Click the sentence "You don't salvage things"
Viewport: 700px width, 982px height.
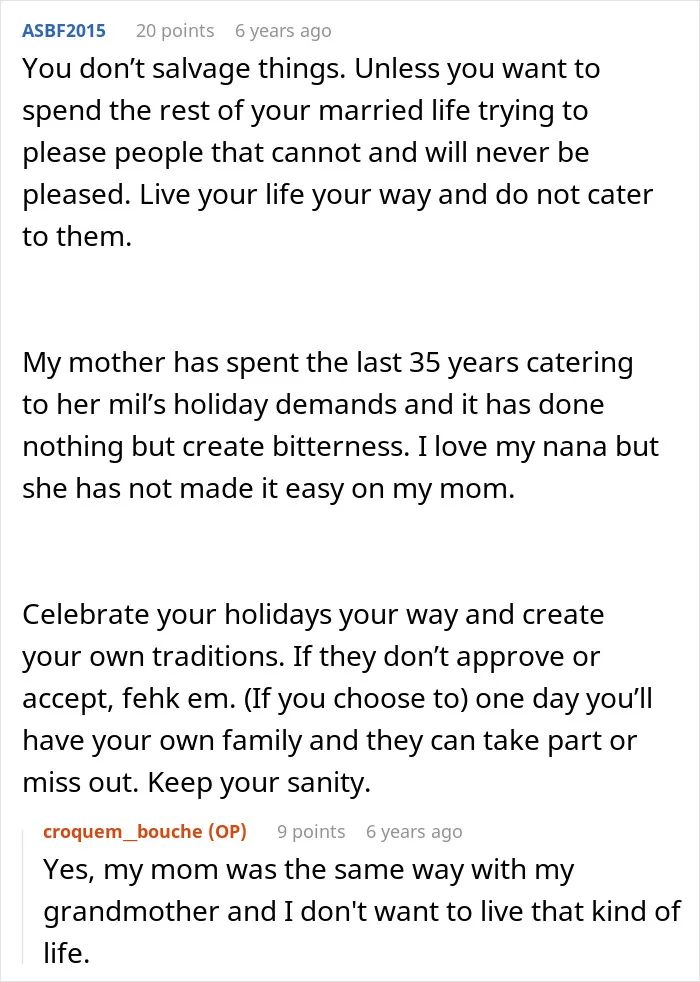[x=183, y=69]
